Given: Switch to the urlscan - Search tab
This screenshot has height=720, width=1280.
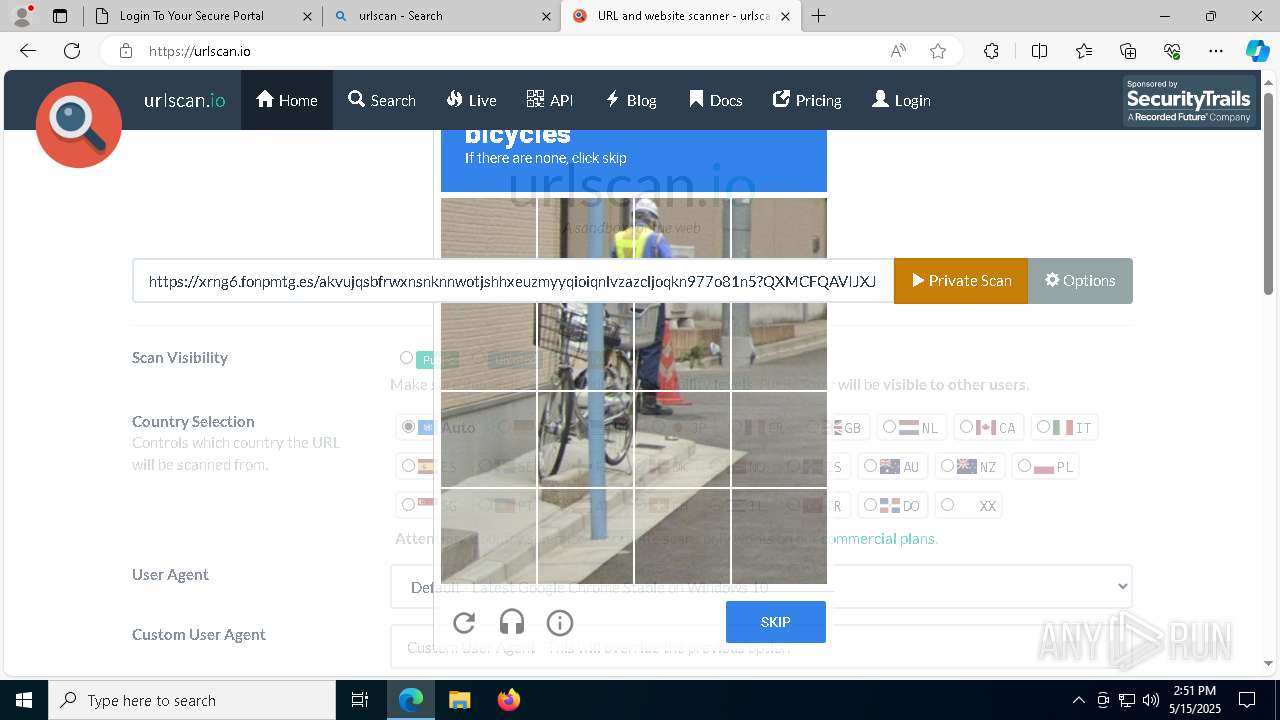Looking at the screenshot, I should [x=441, y=16].
